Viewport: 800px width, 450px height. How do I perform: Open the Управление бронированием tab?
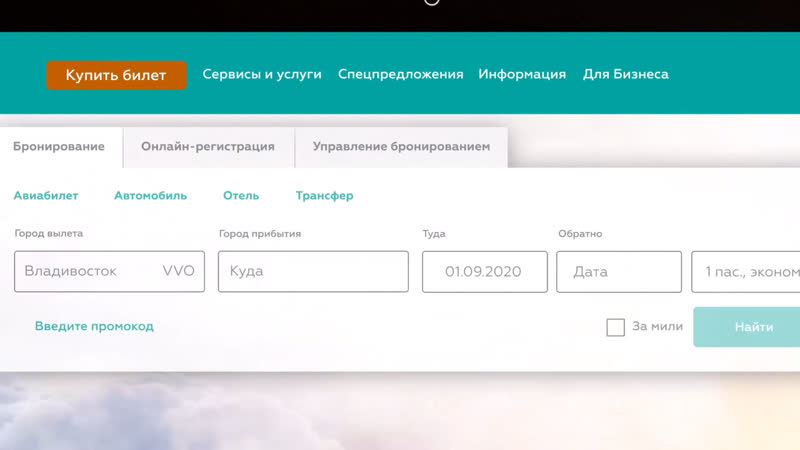pyautogui.click(x=401, y=147)
